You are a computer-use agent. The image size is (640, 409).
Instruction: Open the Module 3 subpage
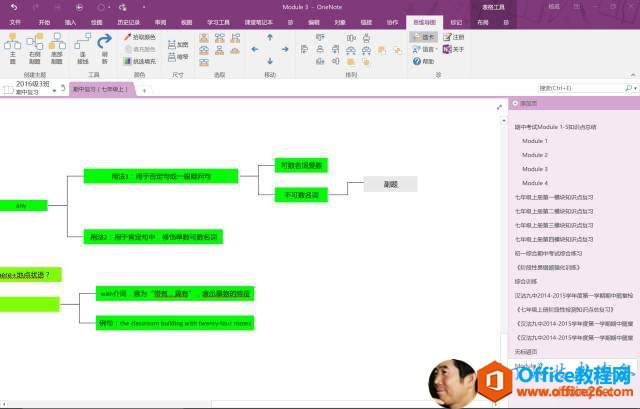click(x=535, y=169)
